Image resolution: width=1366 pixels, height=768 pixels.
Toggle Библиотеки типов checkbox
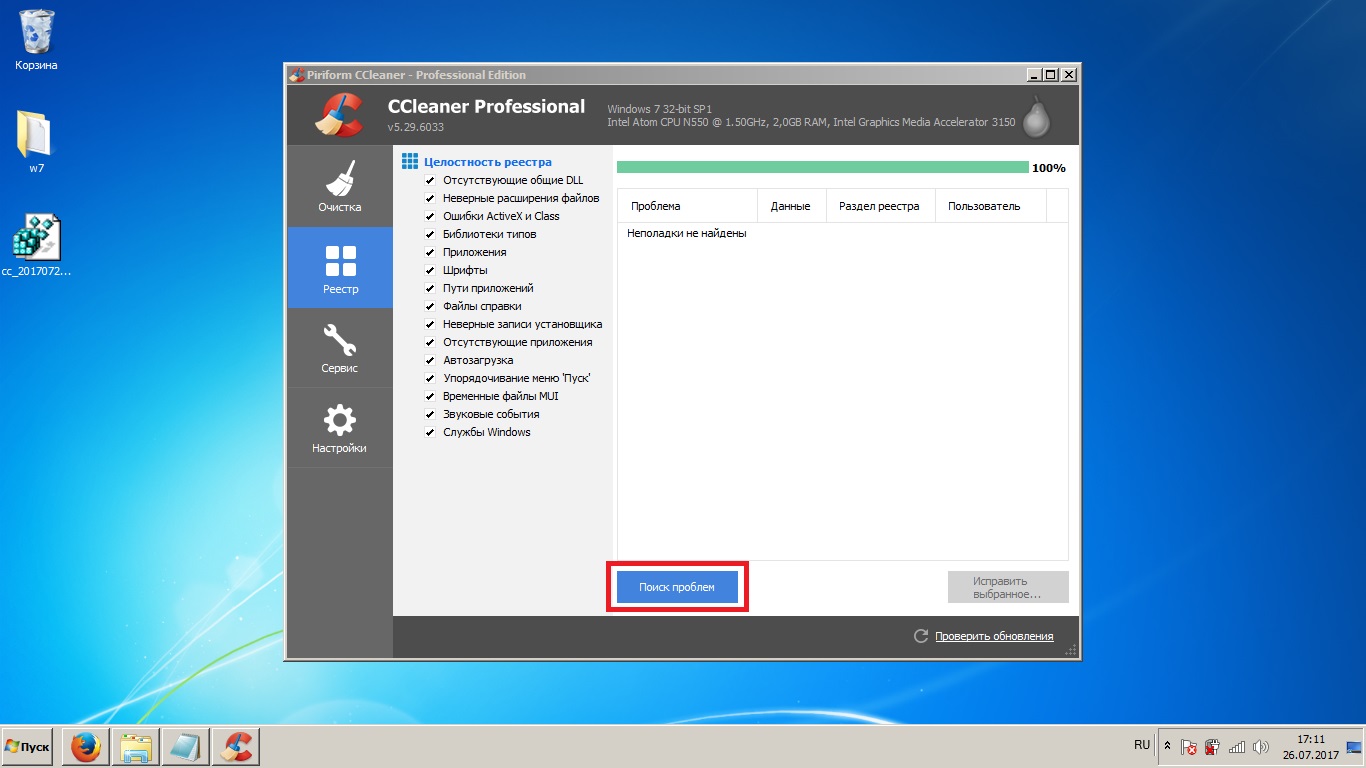(x=430, y=234)
